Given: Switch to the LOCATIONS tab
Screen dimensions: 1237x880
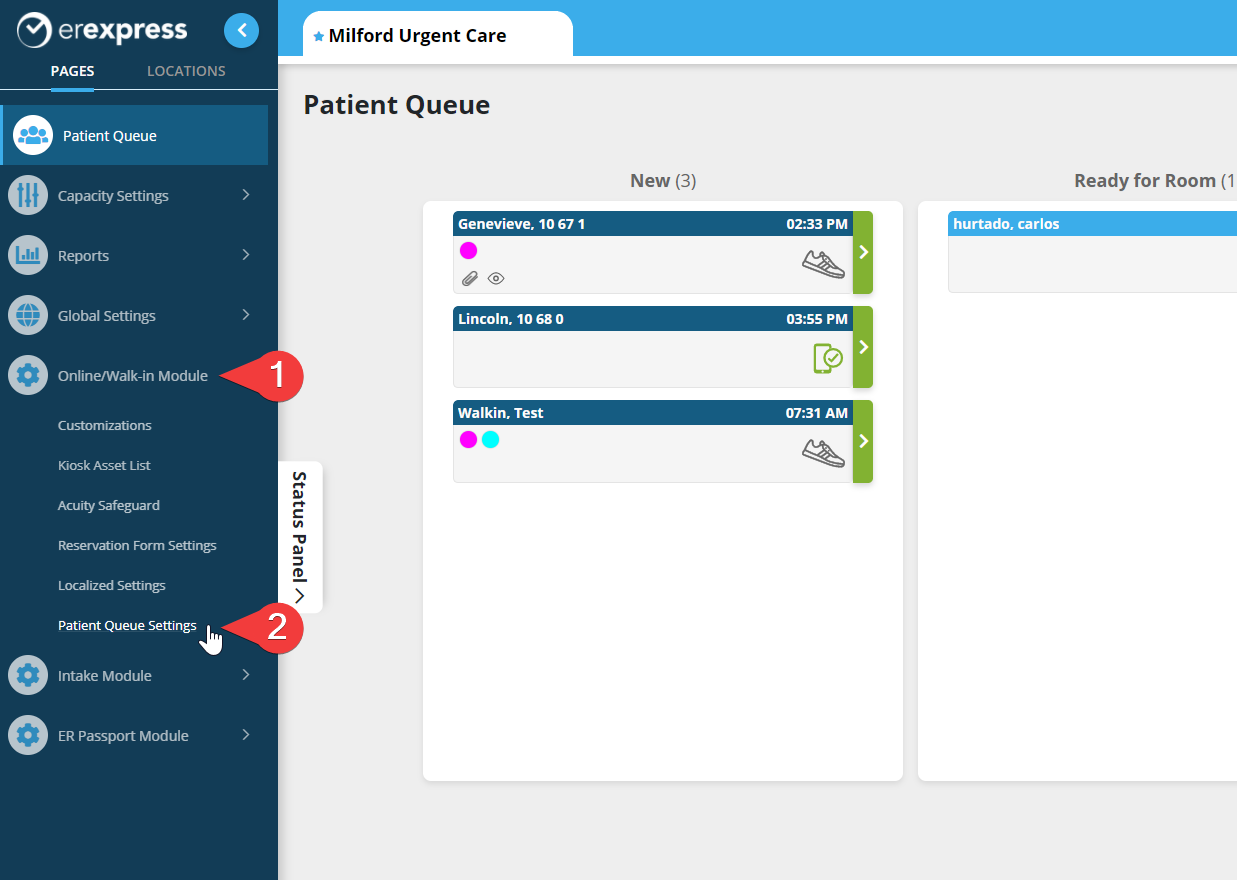Looking at the screenshot, I should [186, 71].
